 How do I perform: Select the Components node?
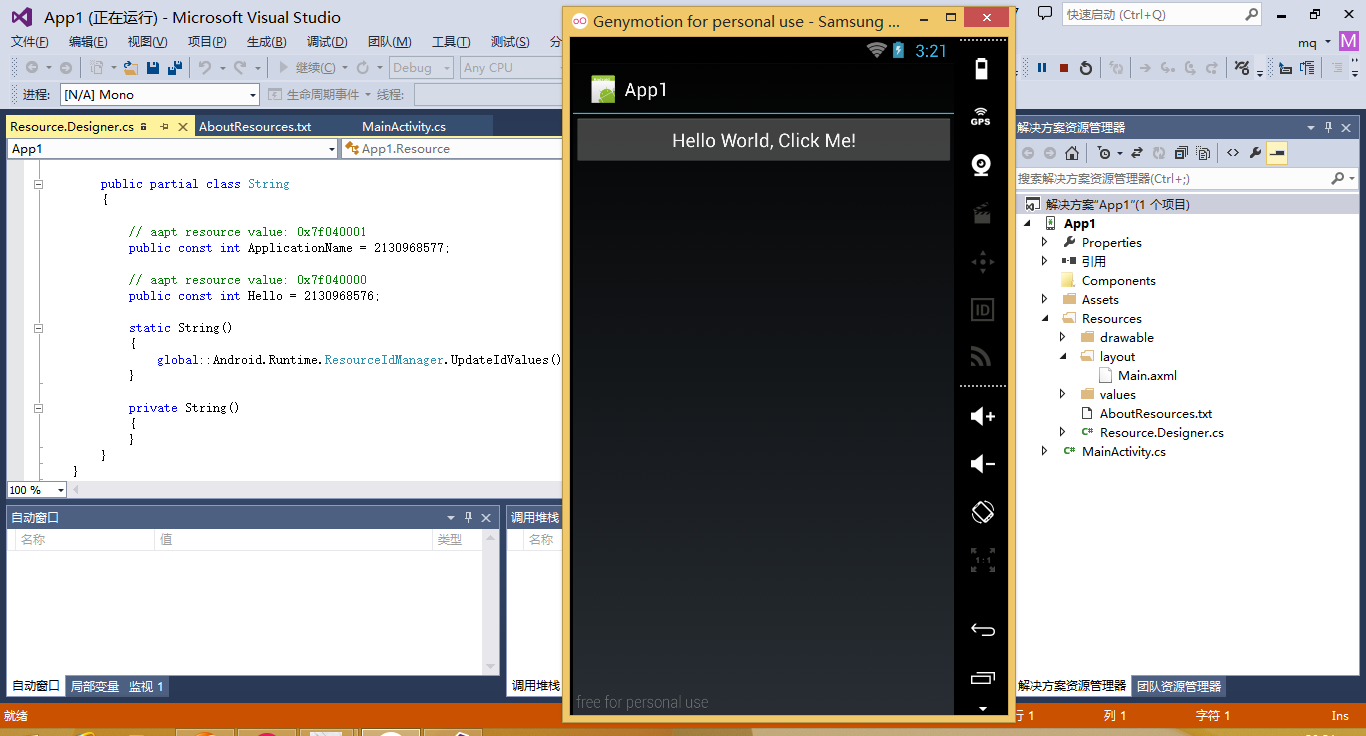pyautogui.click(x=1118, y=280)
